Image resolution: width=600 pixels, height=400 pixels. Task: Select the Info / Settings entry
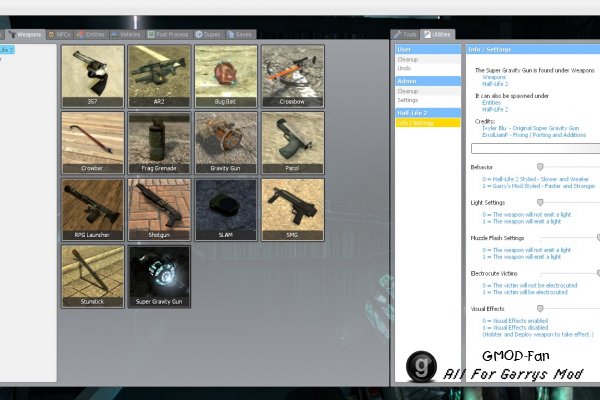click(x=428, y=123)
